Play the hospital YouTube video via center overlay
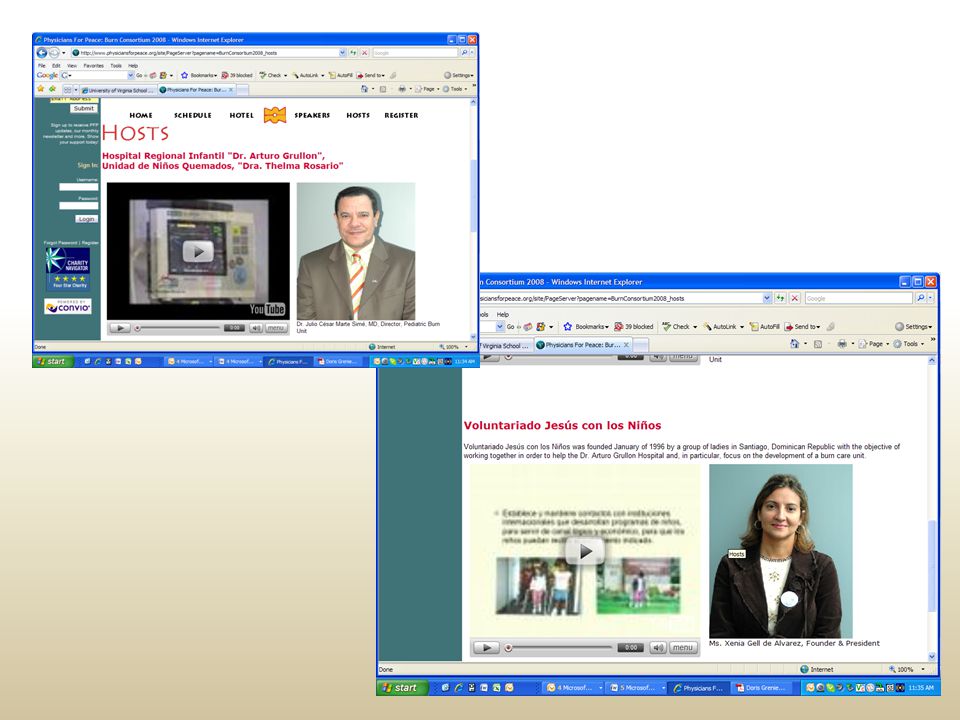 point(198,251)
